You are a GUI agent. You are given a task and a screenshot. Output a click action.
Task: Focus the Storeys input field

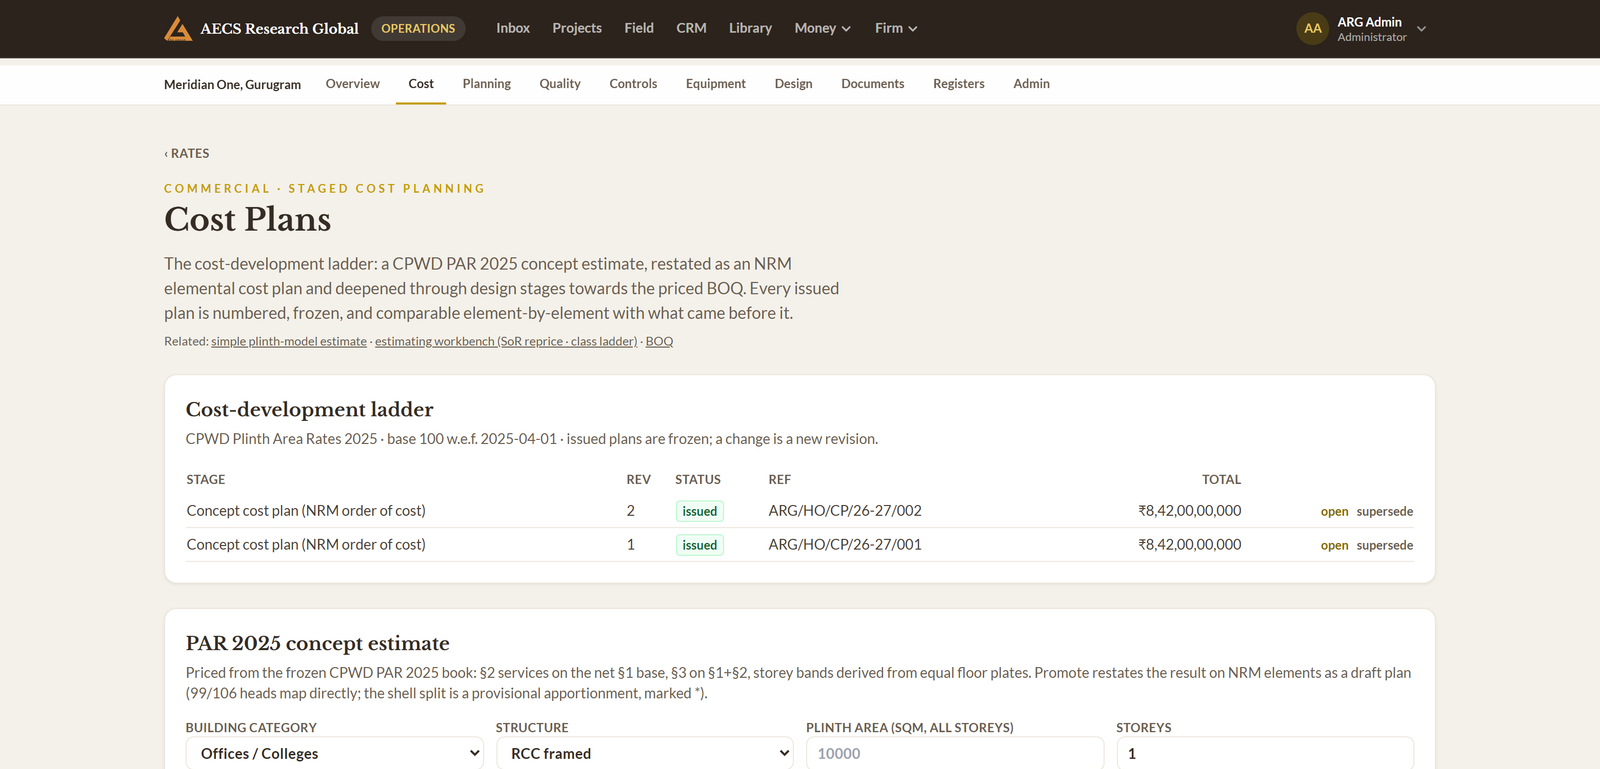tap(1265, 753)
